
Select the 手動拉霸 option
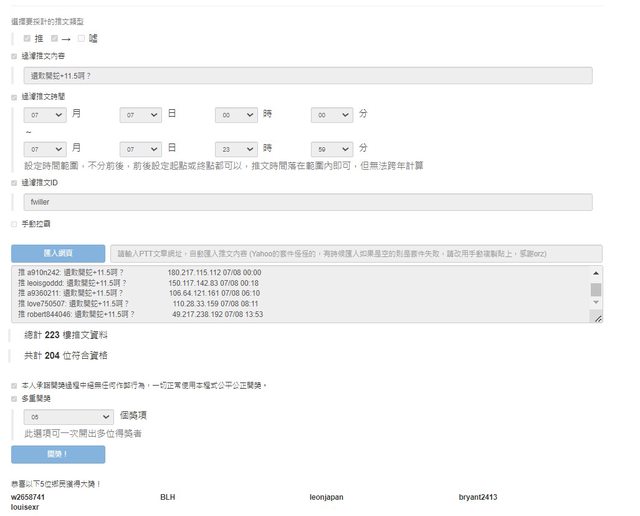14,224
